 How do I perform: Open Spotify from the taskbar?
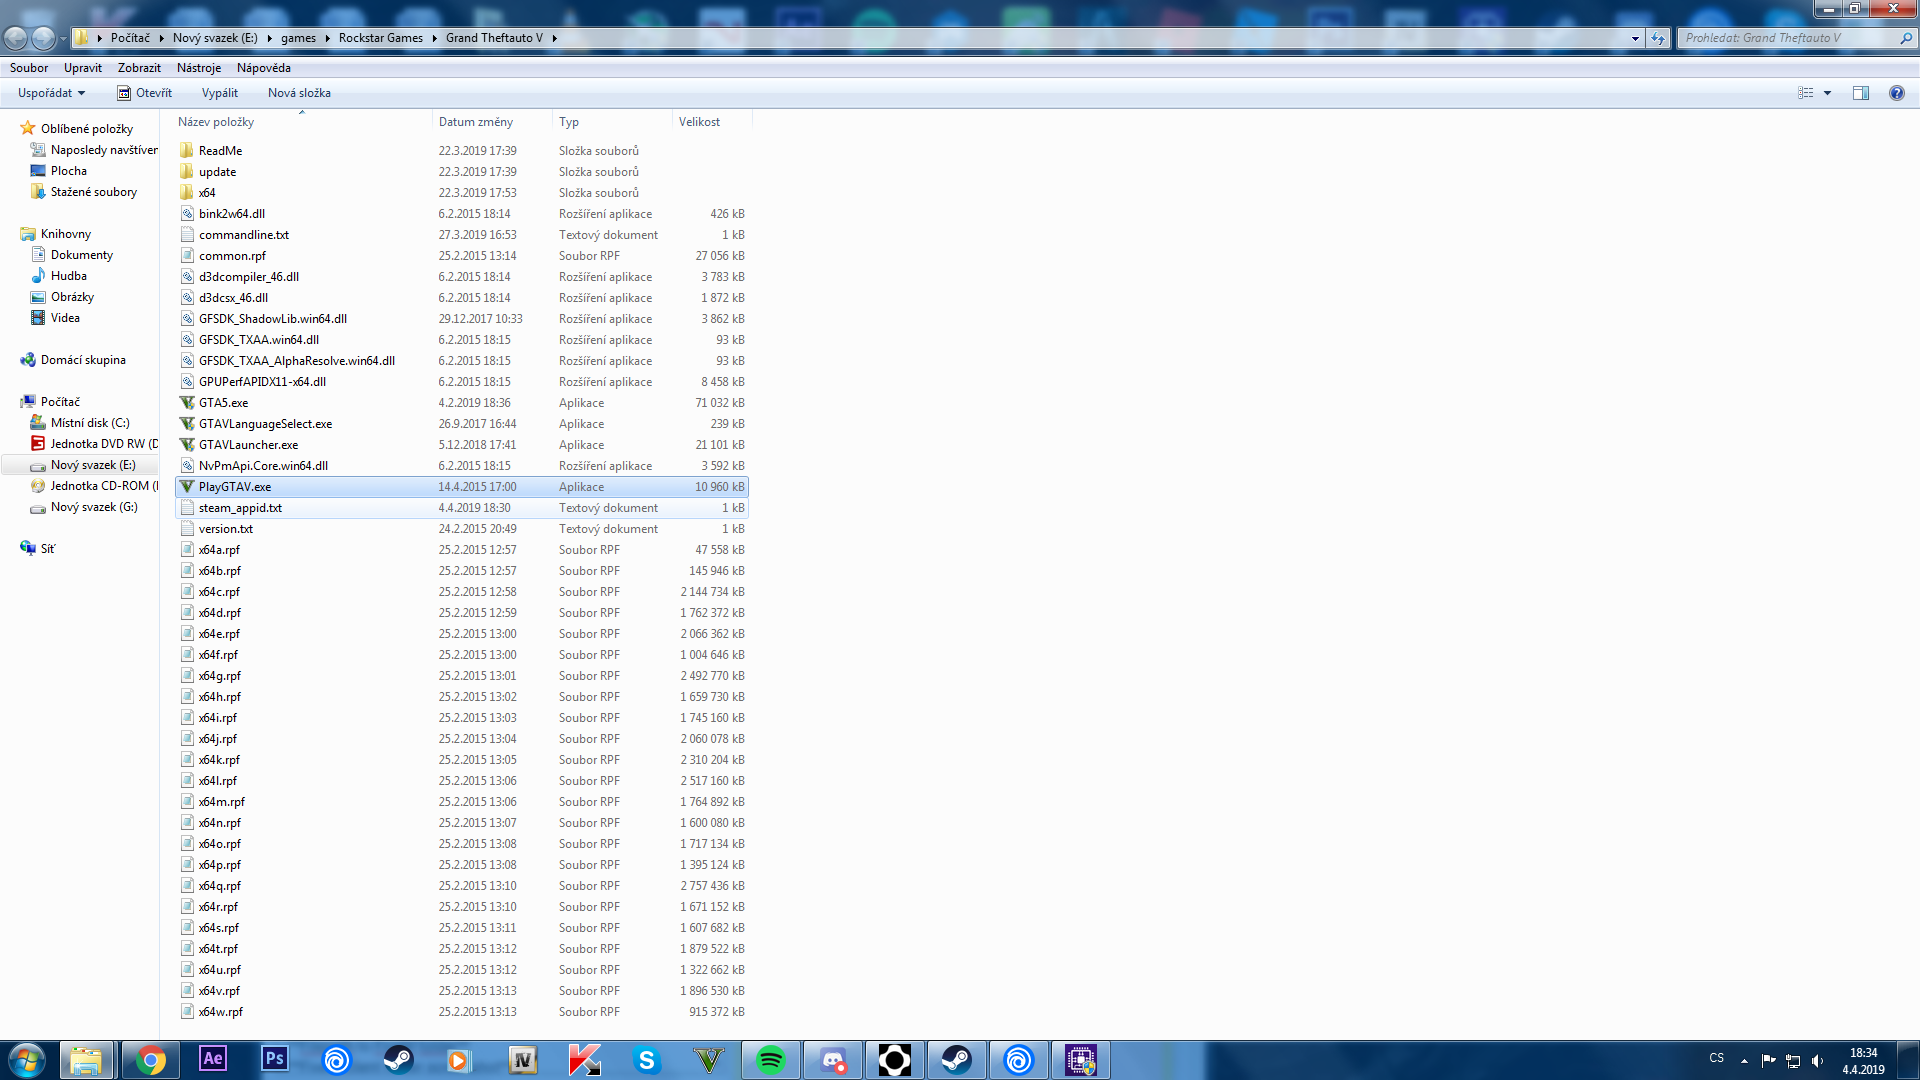point(771,1060)
